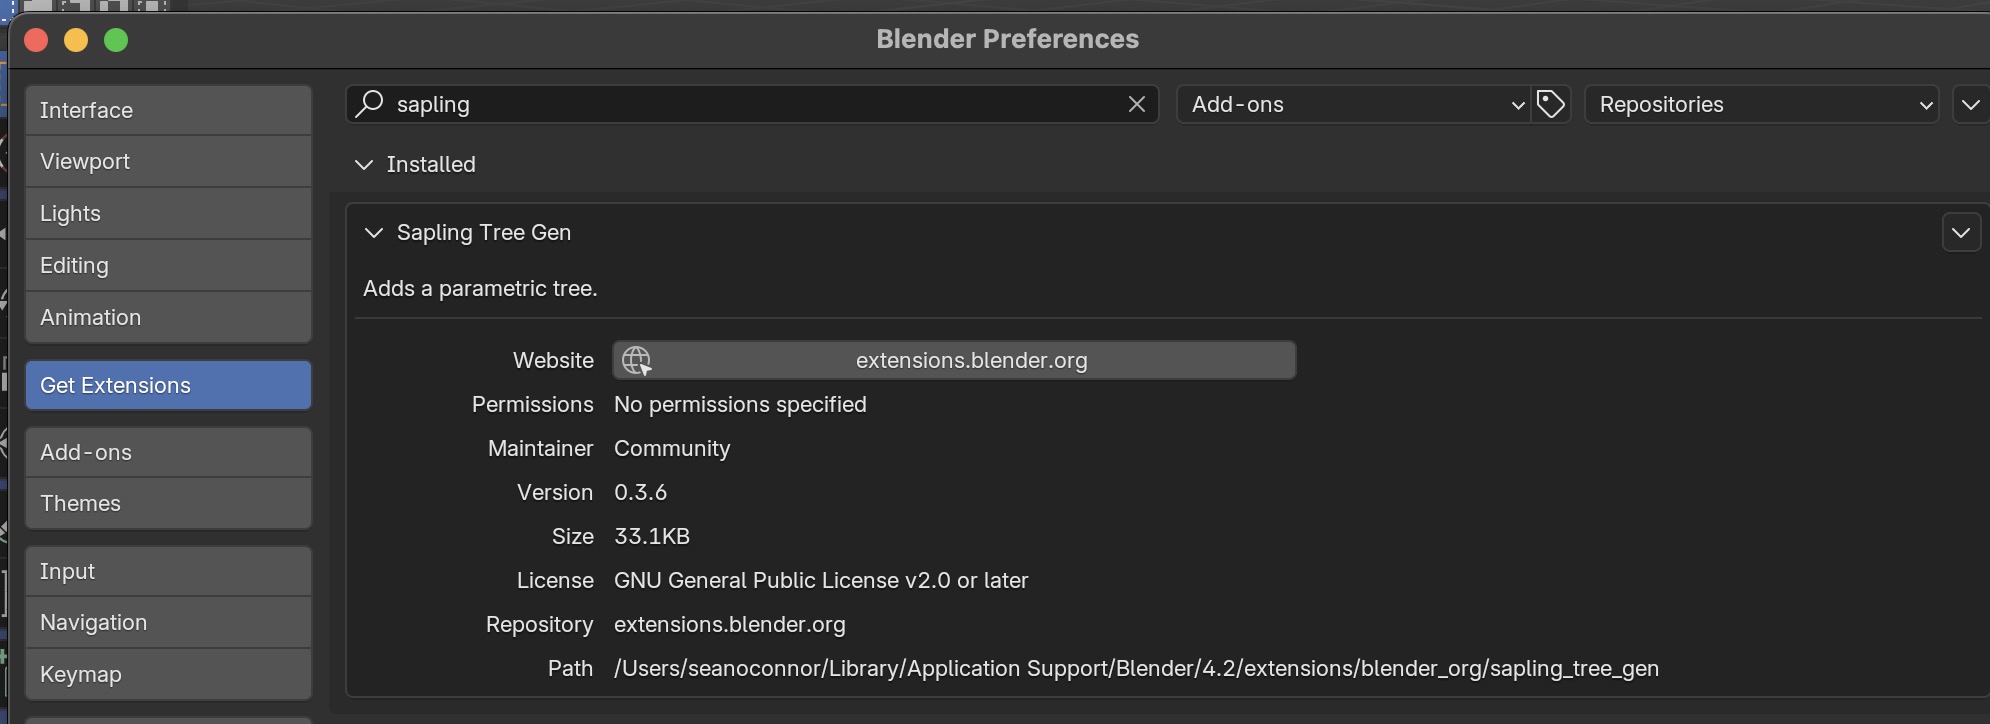The height and width of the screenshot is (724, 1990).
Task: Open the Repositories dropdown
Action: (1762, 104)
